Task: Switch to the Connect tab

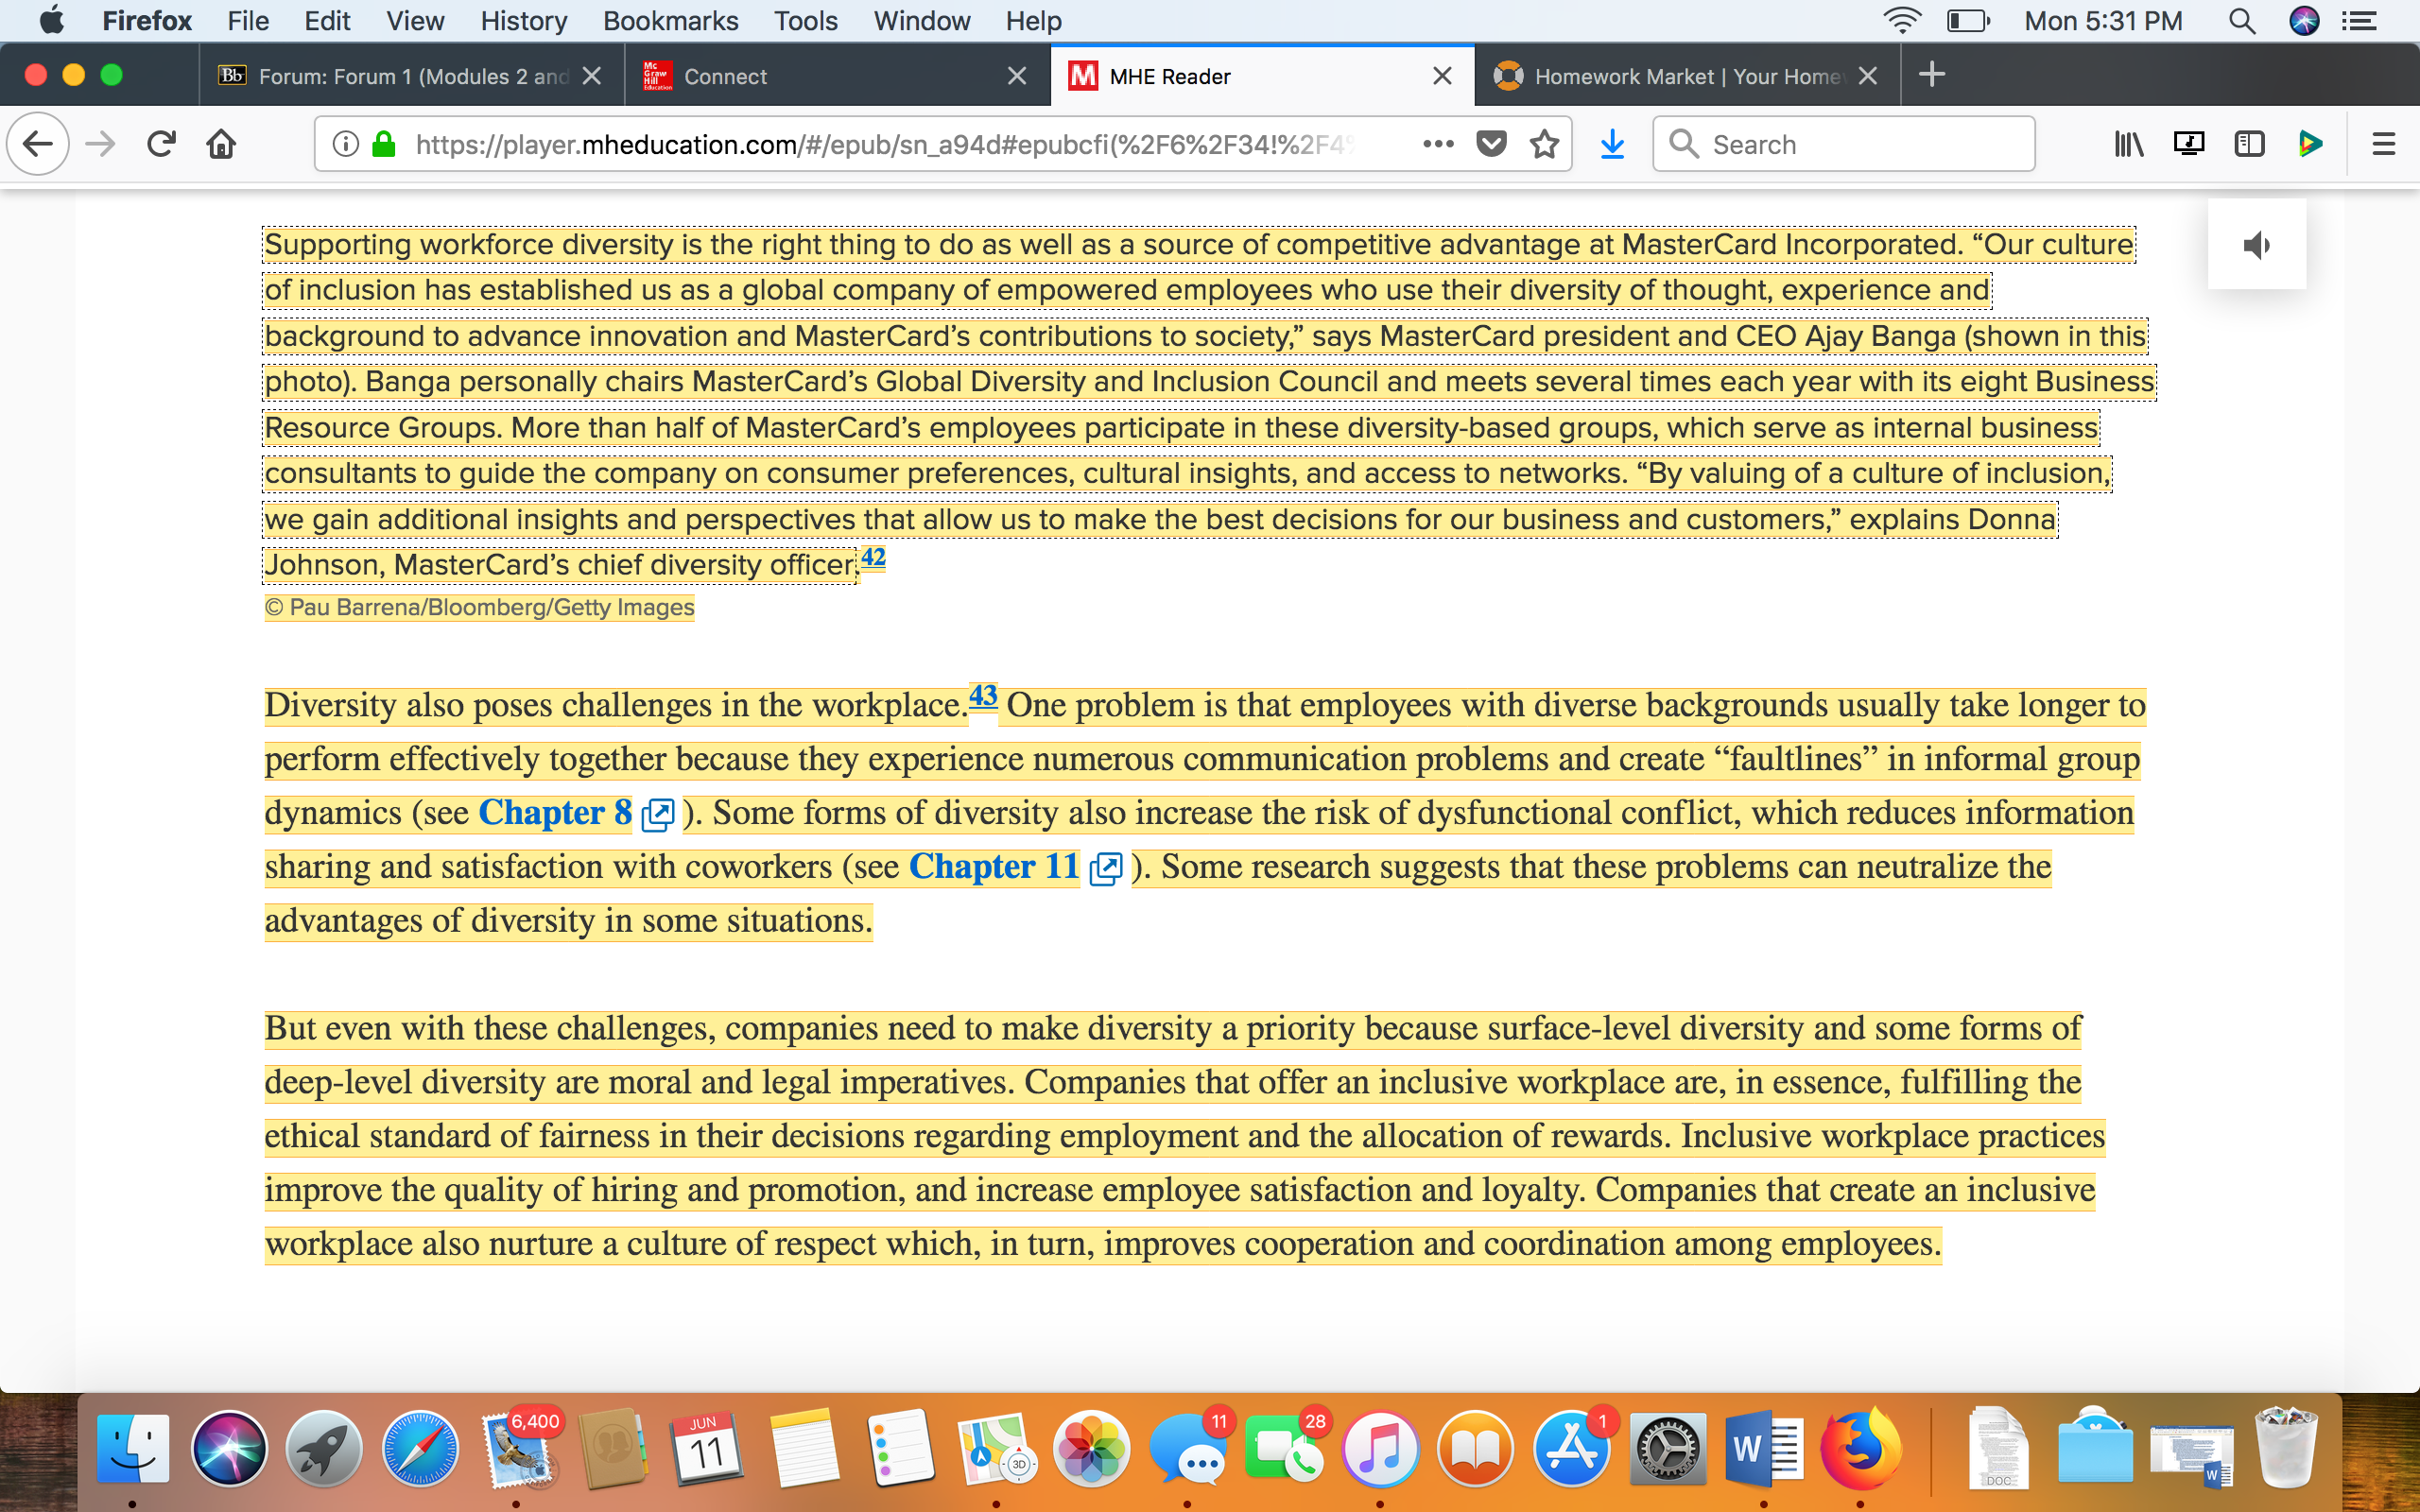Action: [x=837, y=76]
